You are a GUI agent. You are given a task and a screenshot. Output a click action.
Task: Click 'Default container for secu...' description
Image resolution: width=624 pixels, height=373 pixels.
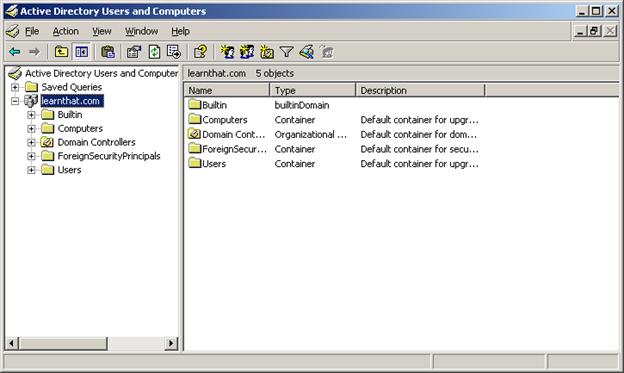pyautogui.click(x=419, y=149)
